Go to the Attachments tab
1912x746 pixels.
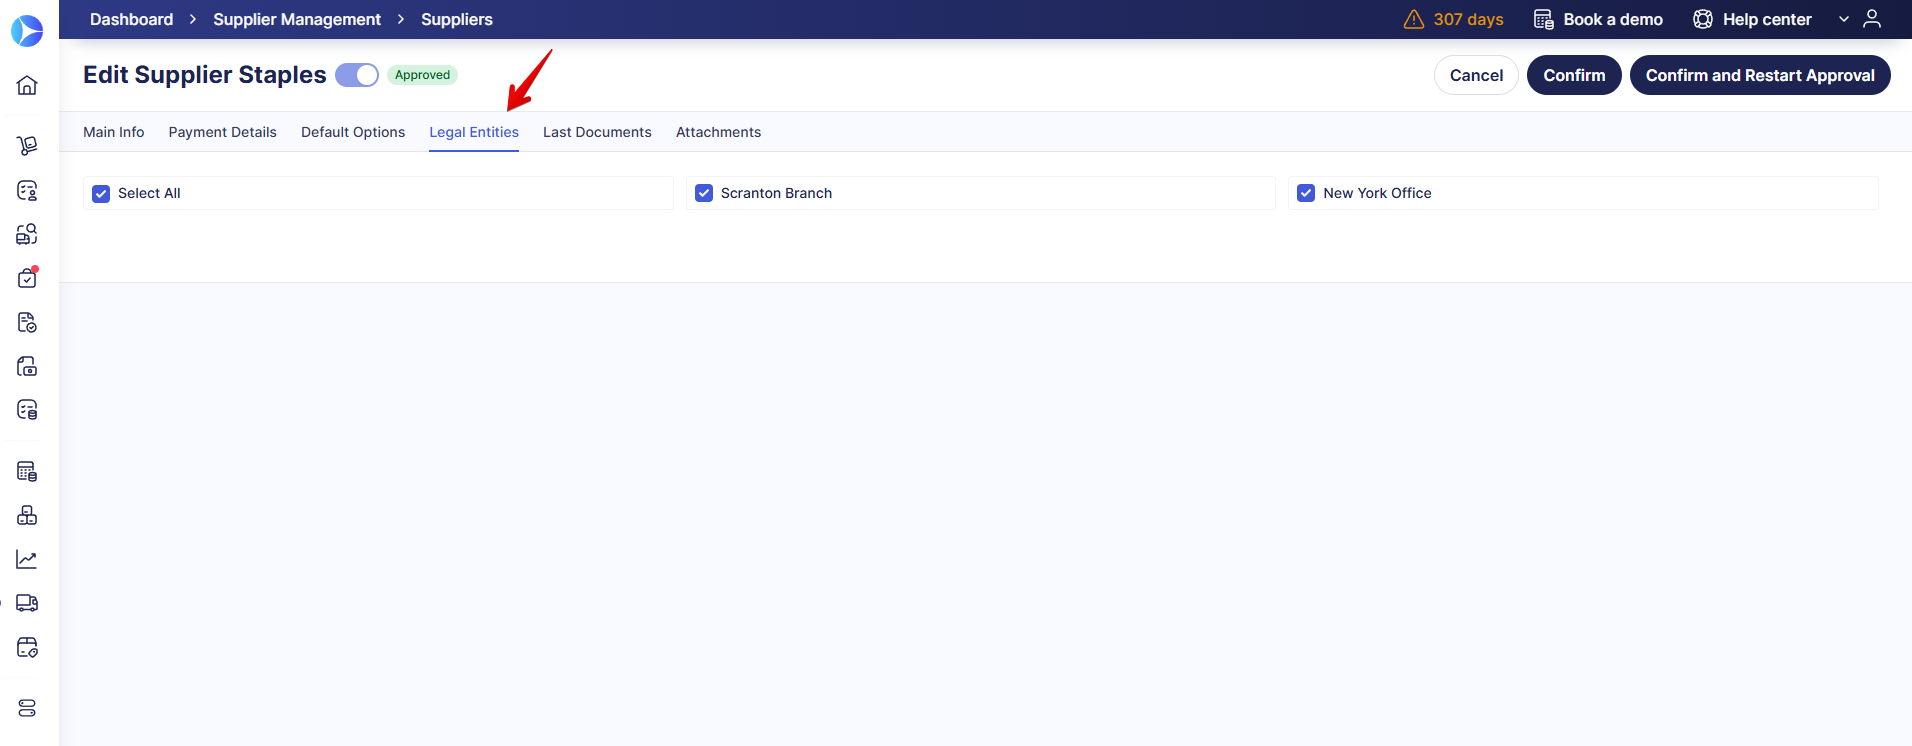pyautogui.click(x=718, y=132)
